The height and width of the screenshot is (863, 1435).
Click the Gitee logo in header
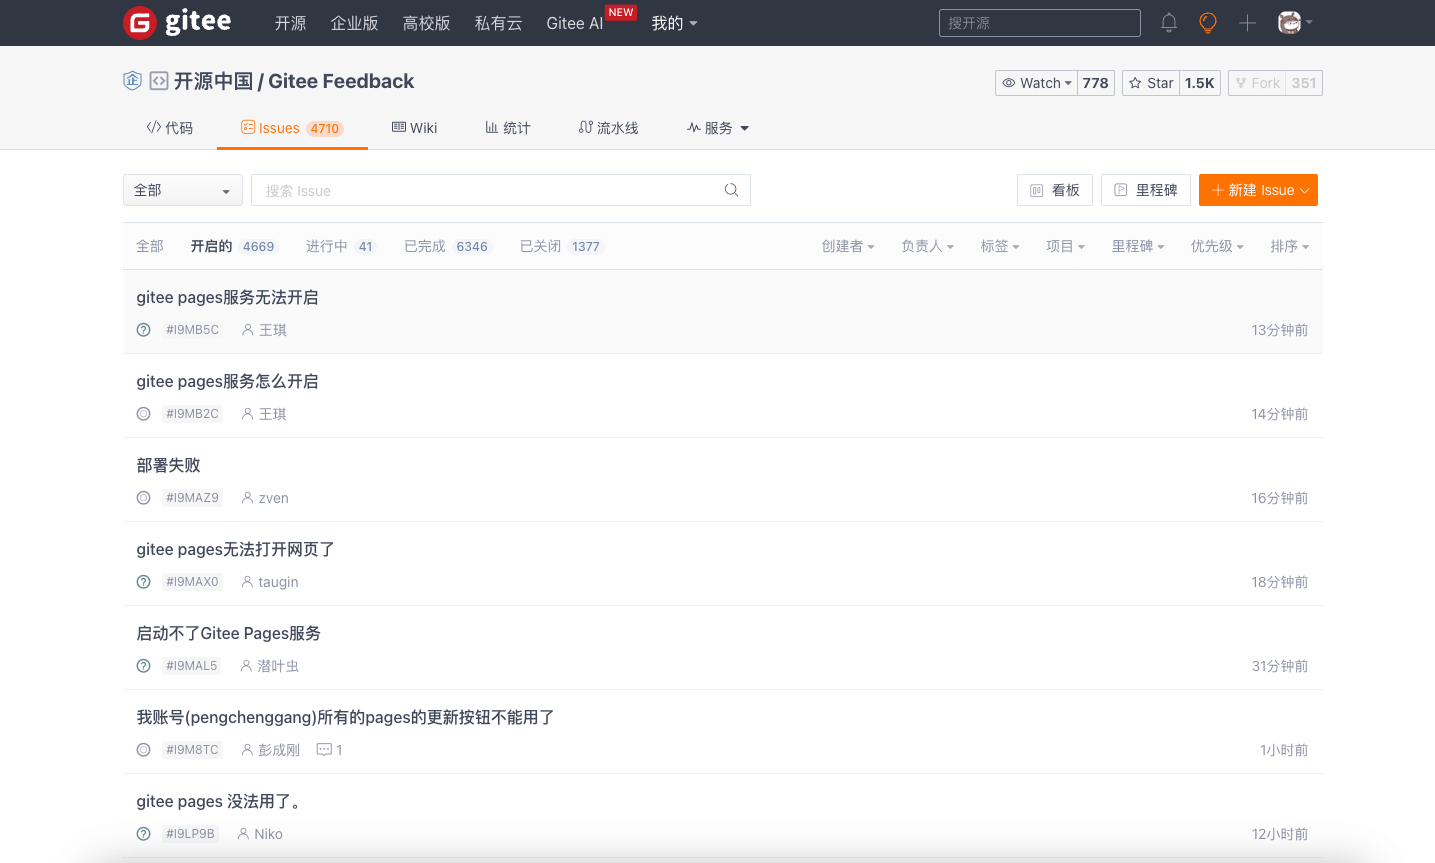pyautogui.click(x=177, y=22)
